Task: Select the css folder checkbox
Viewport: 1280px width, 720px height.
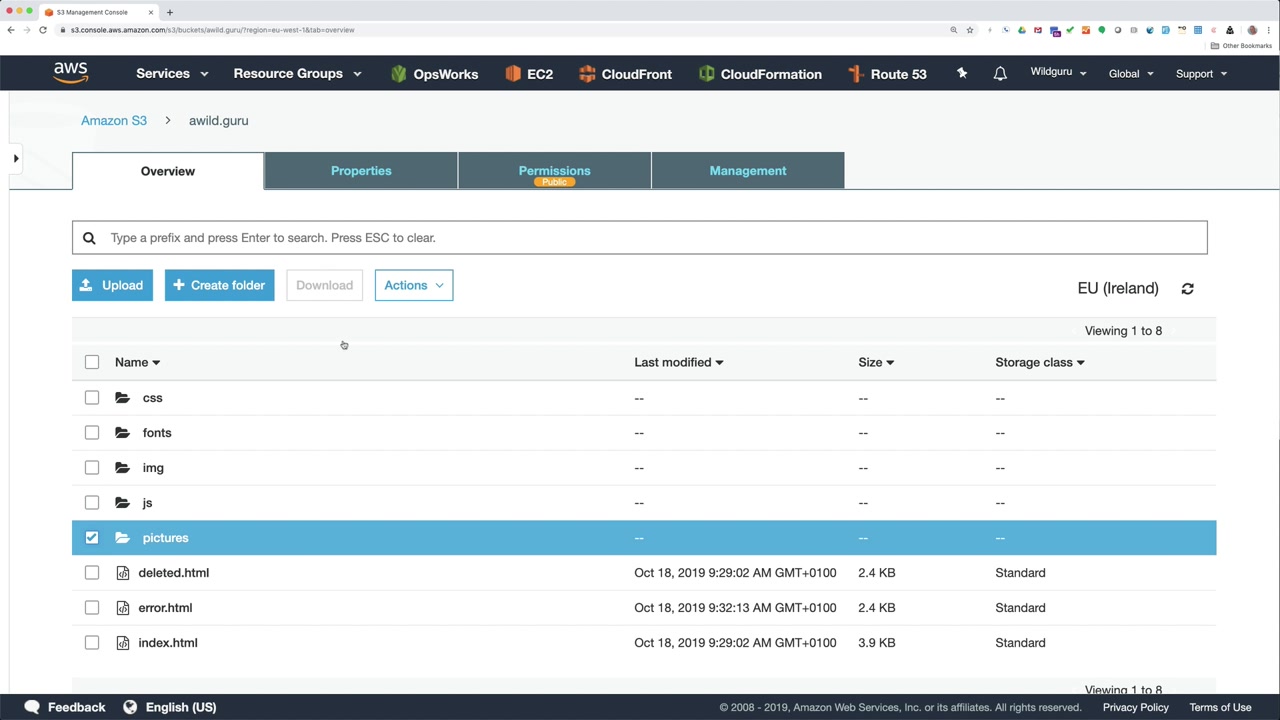Action: click(92, 398)
